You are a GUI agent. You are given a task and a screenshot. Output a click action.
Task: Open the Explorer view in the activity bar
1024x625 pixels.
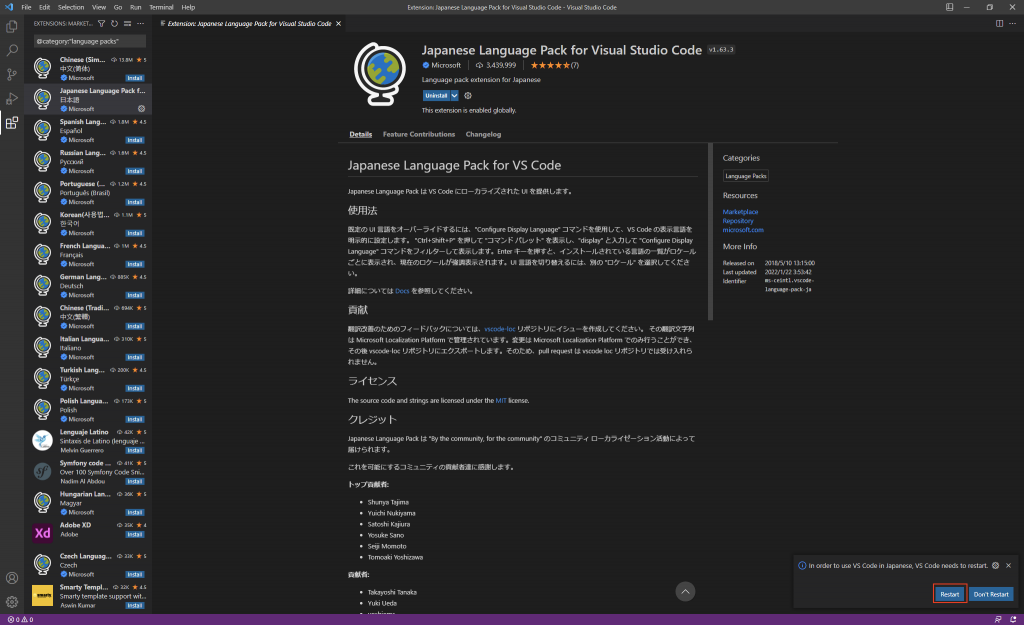pos(12,27)
